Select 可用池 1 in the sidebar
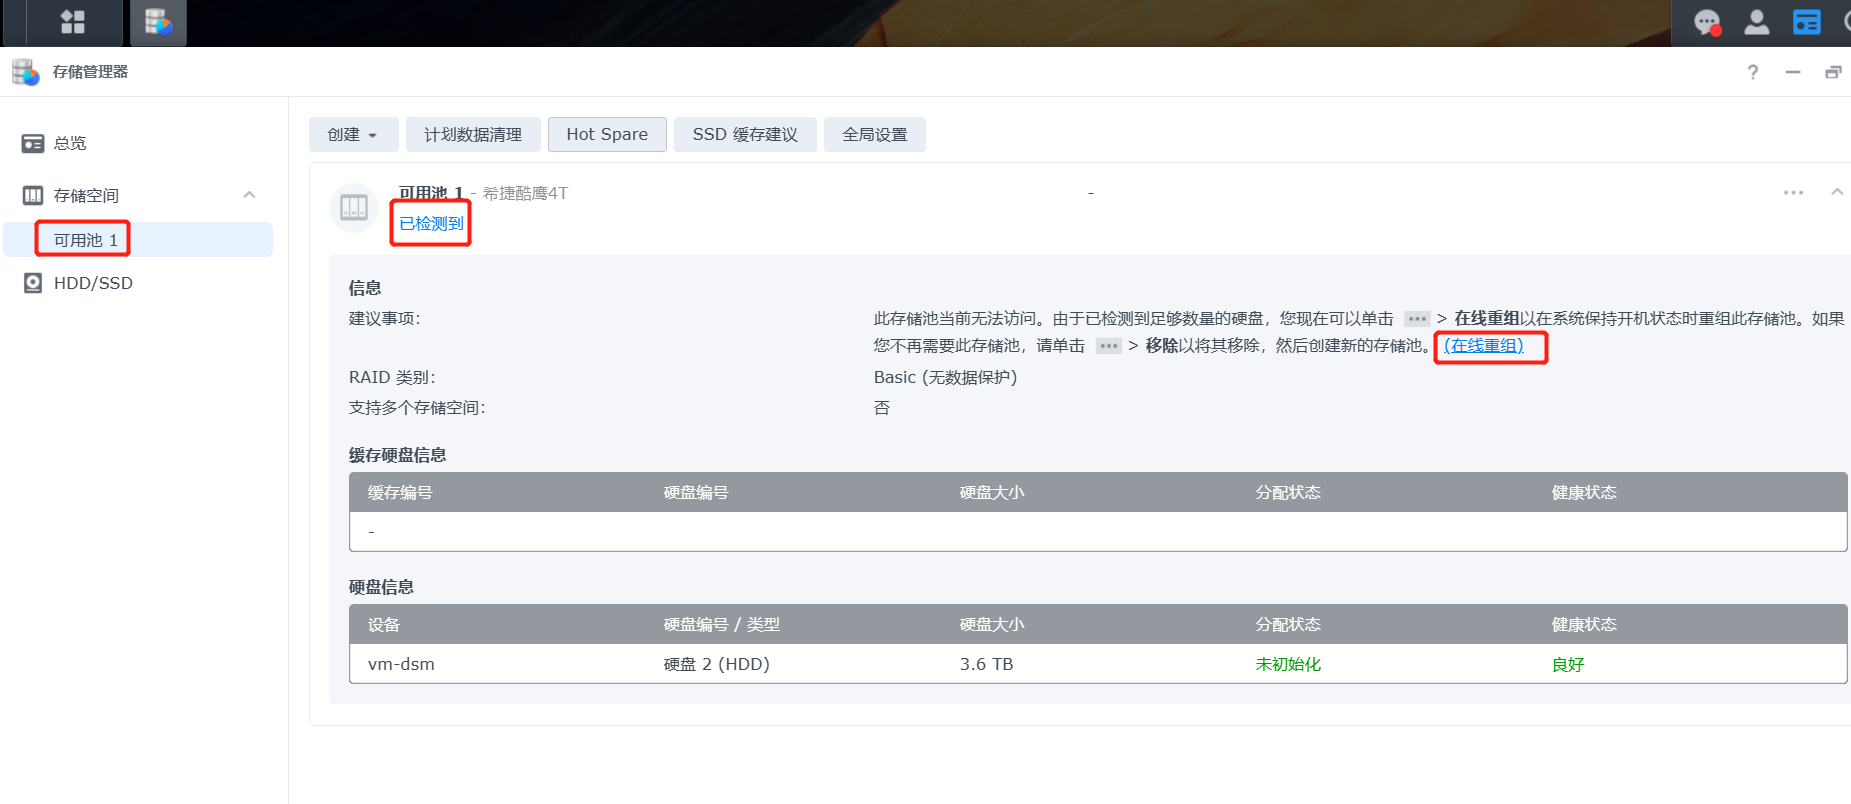This screenshot has width=1851, height=804. coord(86,240)
